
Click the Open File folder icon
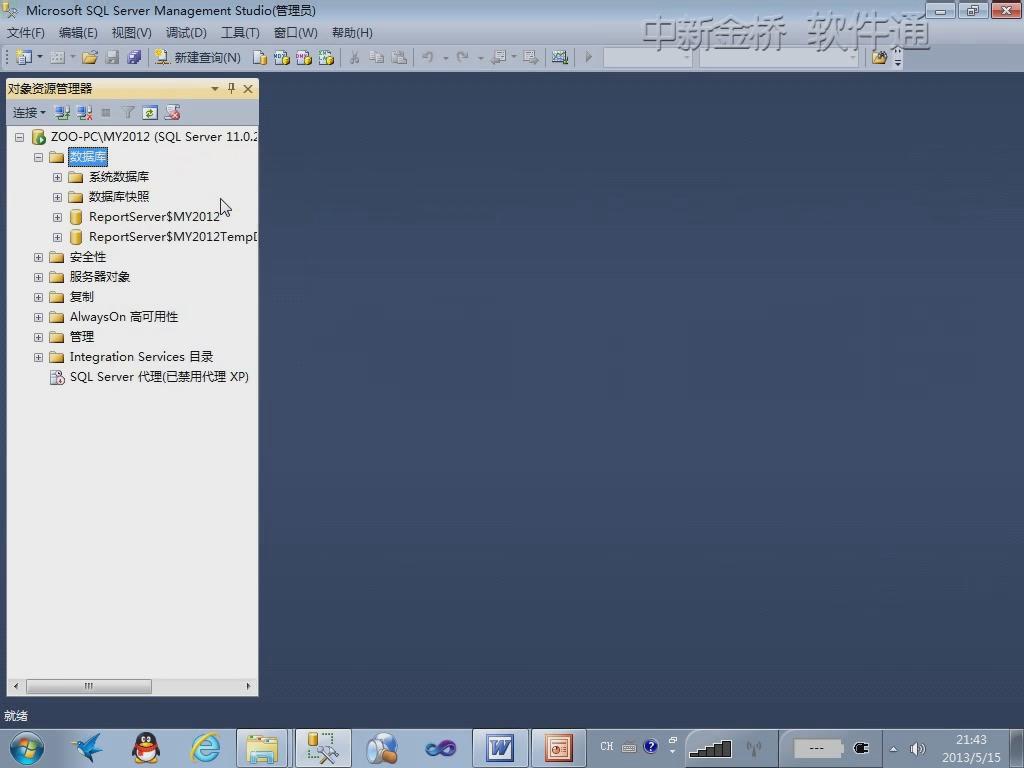click(89, 57)
